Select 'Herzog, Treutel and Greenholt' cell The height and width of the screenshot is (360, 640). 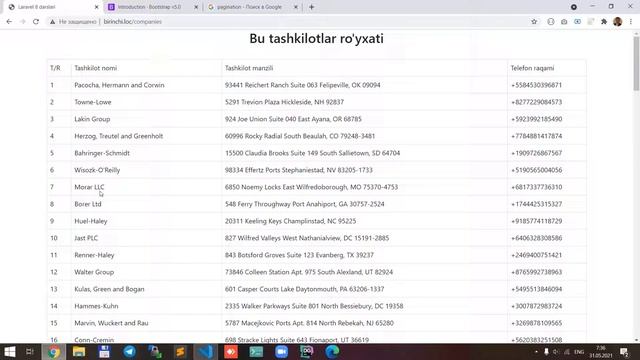point(118,136)
